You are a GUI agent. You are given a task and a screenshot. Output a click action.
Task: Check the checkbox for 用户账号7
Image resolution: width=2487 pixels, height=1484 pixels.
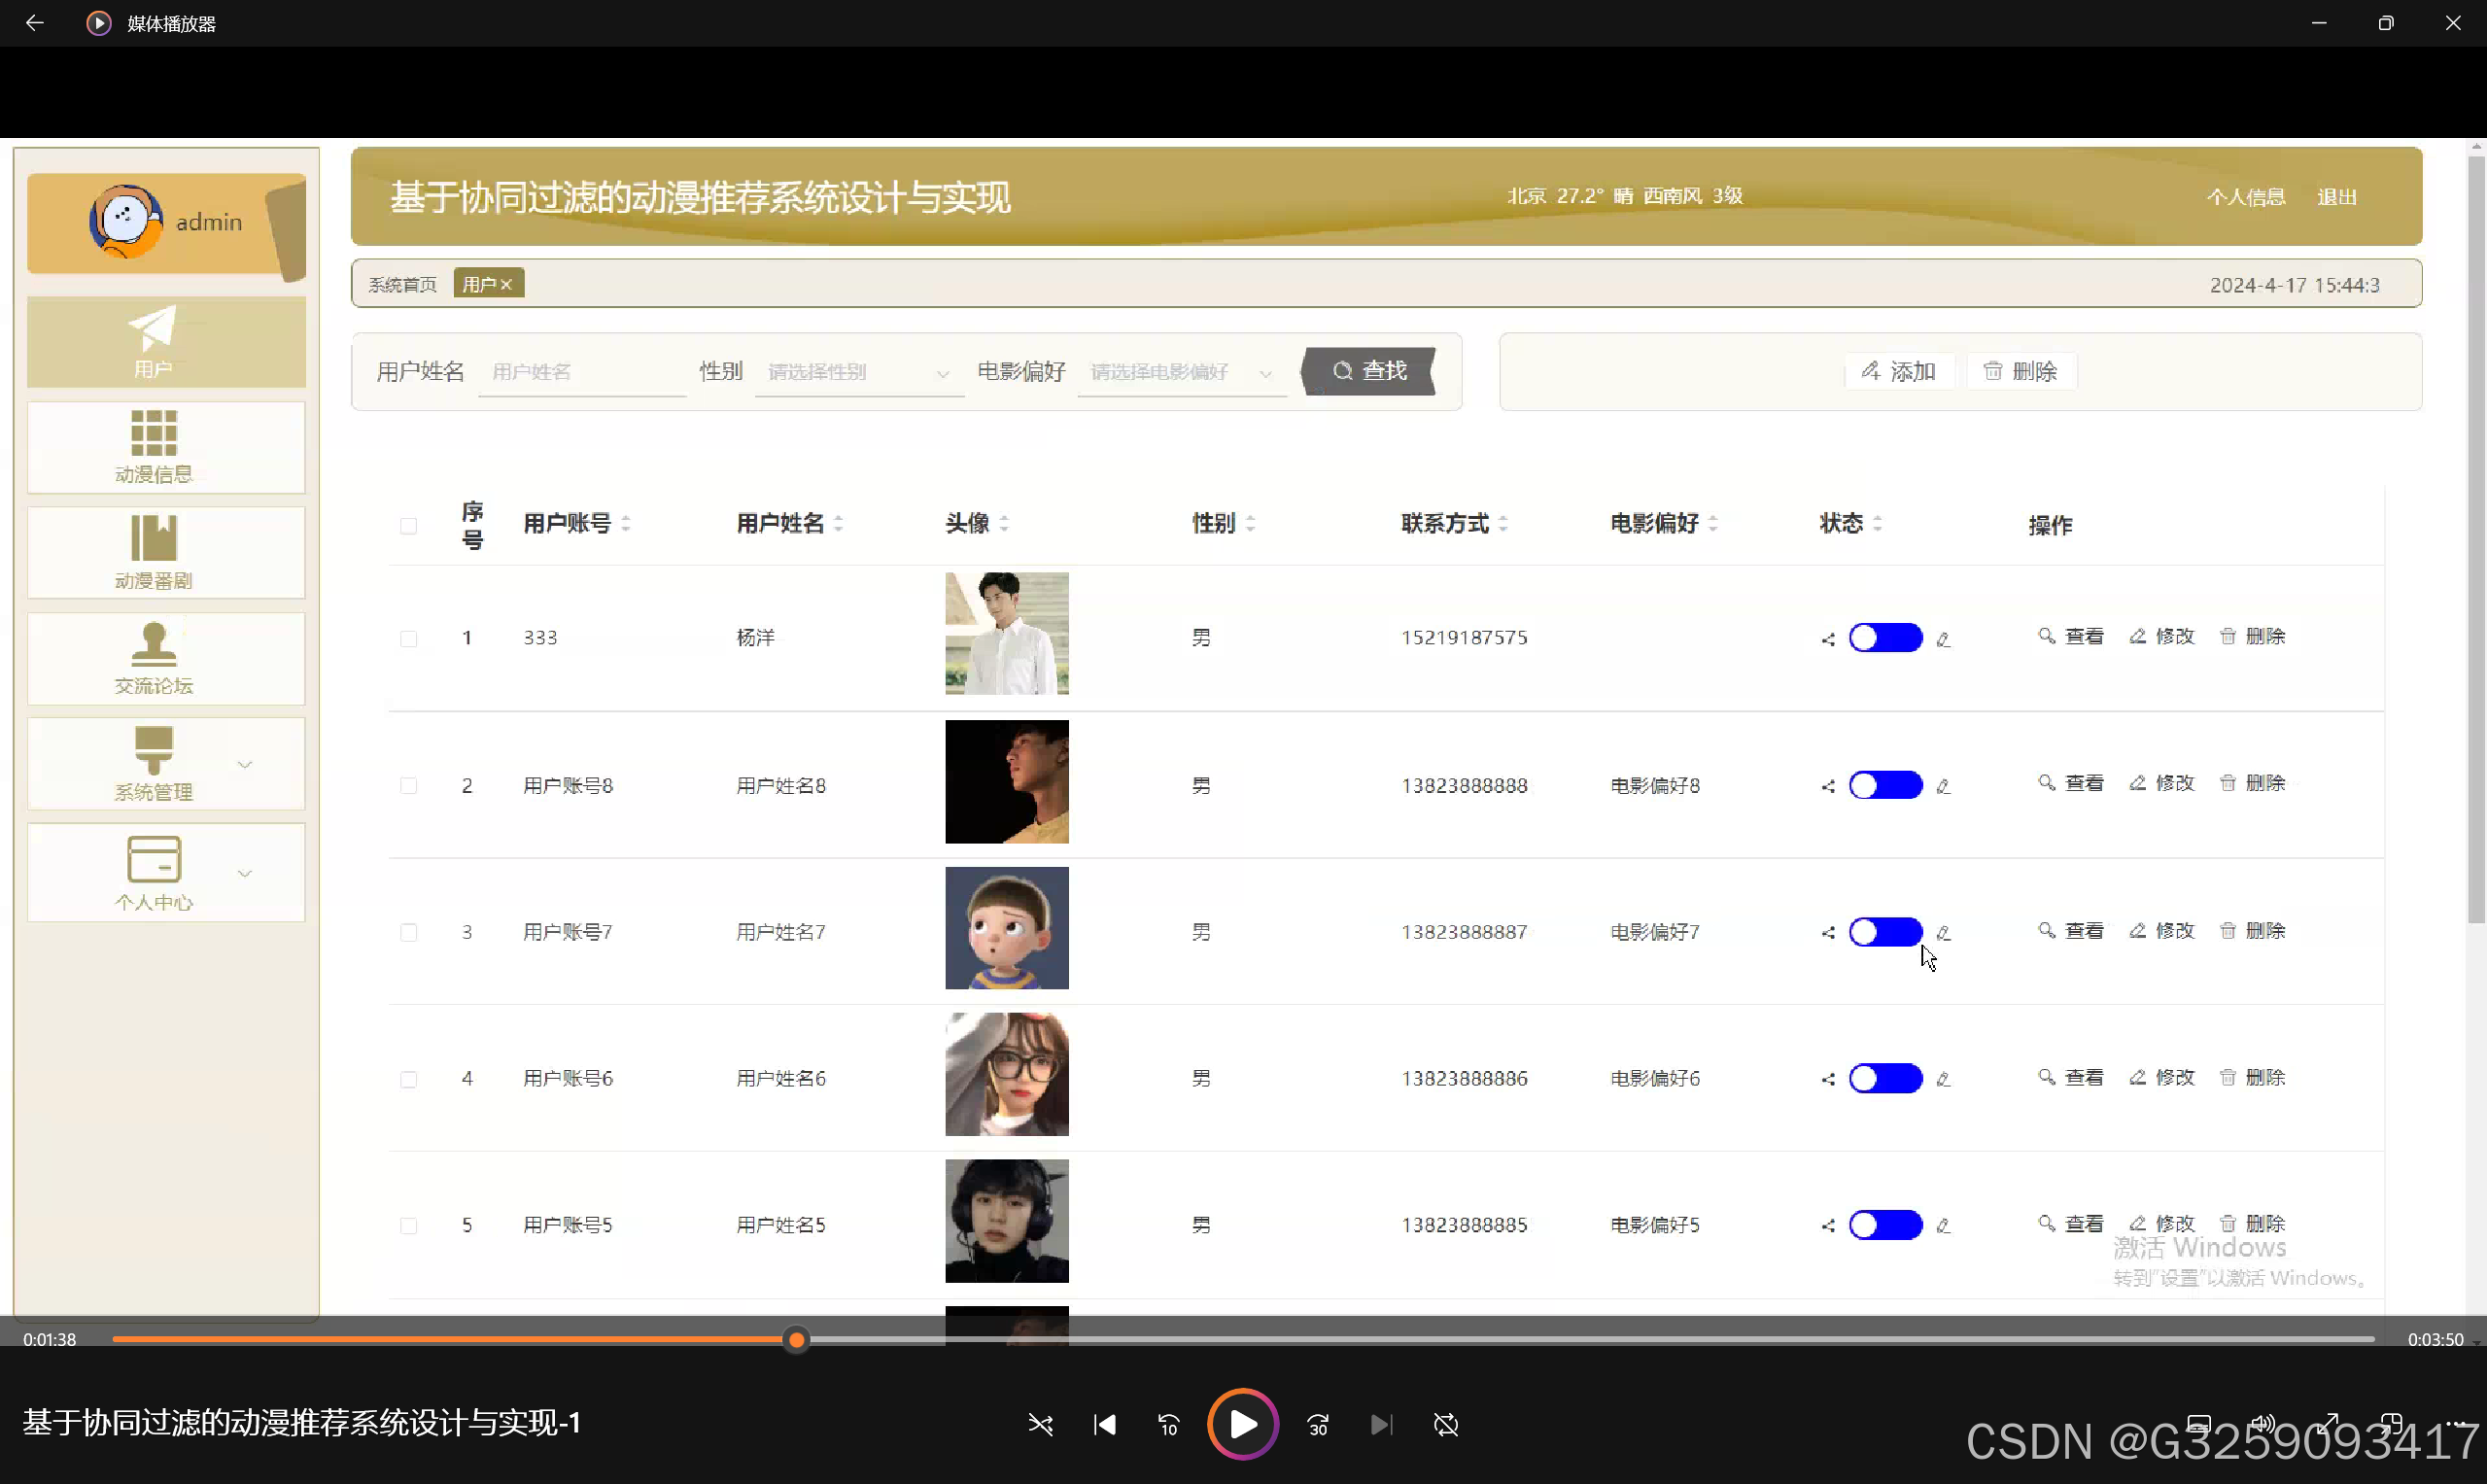408,933
